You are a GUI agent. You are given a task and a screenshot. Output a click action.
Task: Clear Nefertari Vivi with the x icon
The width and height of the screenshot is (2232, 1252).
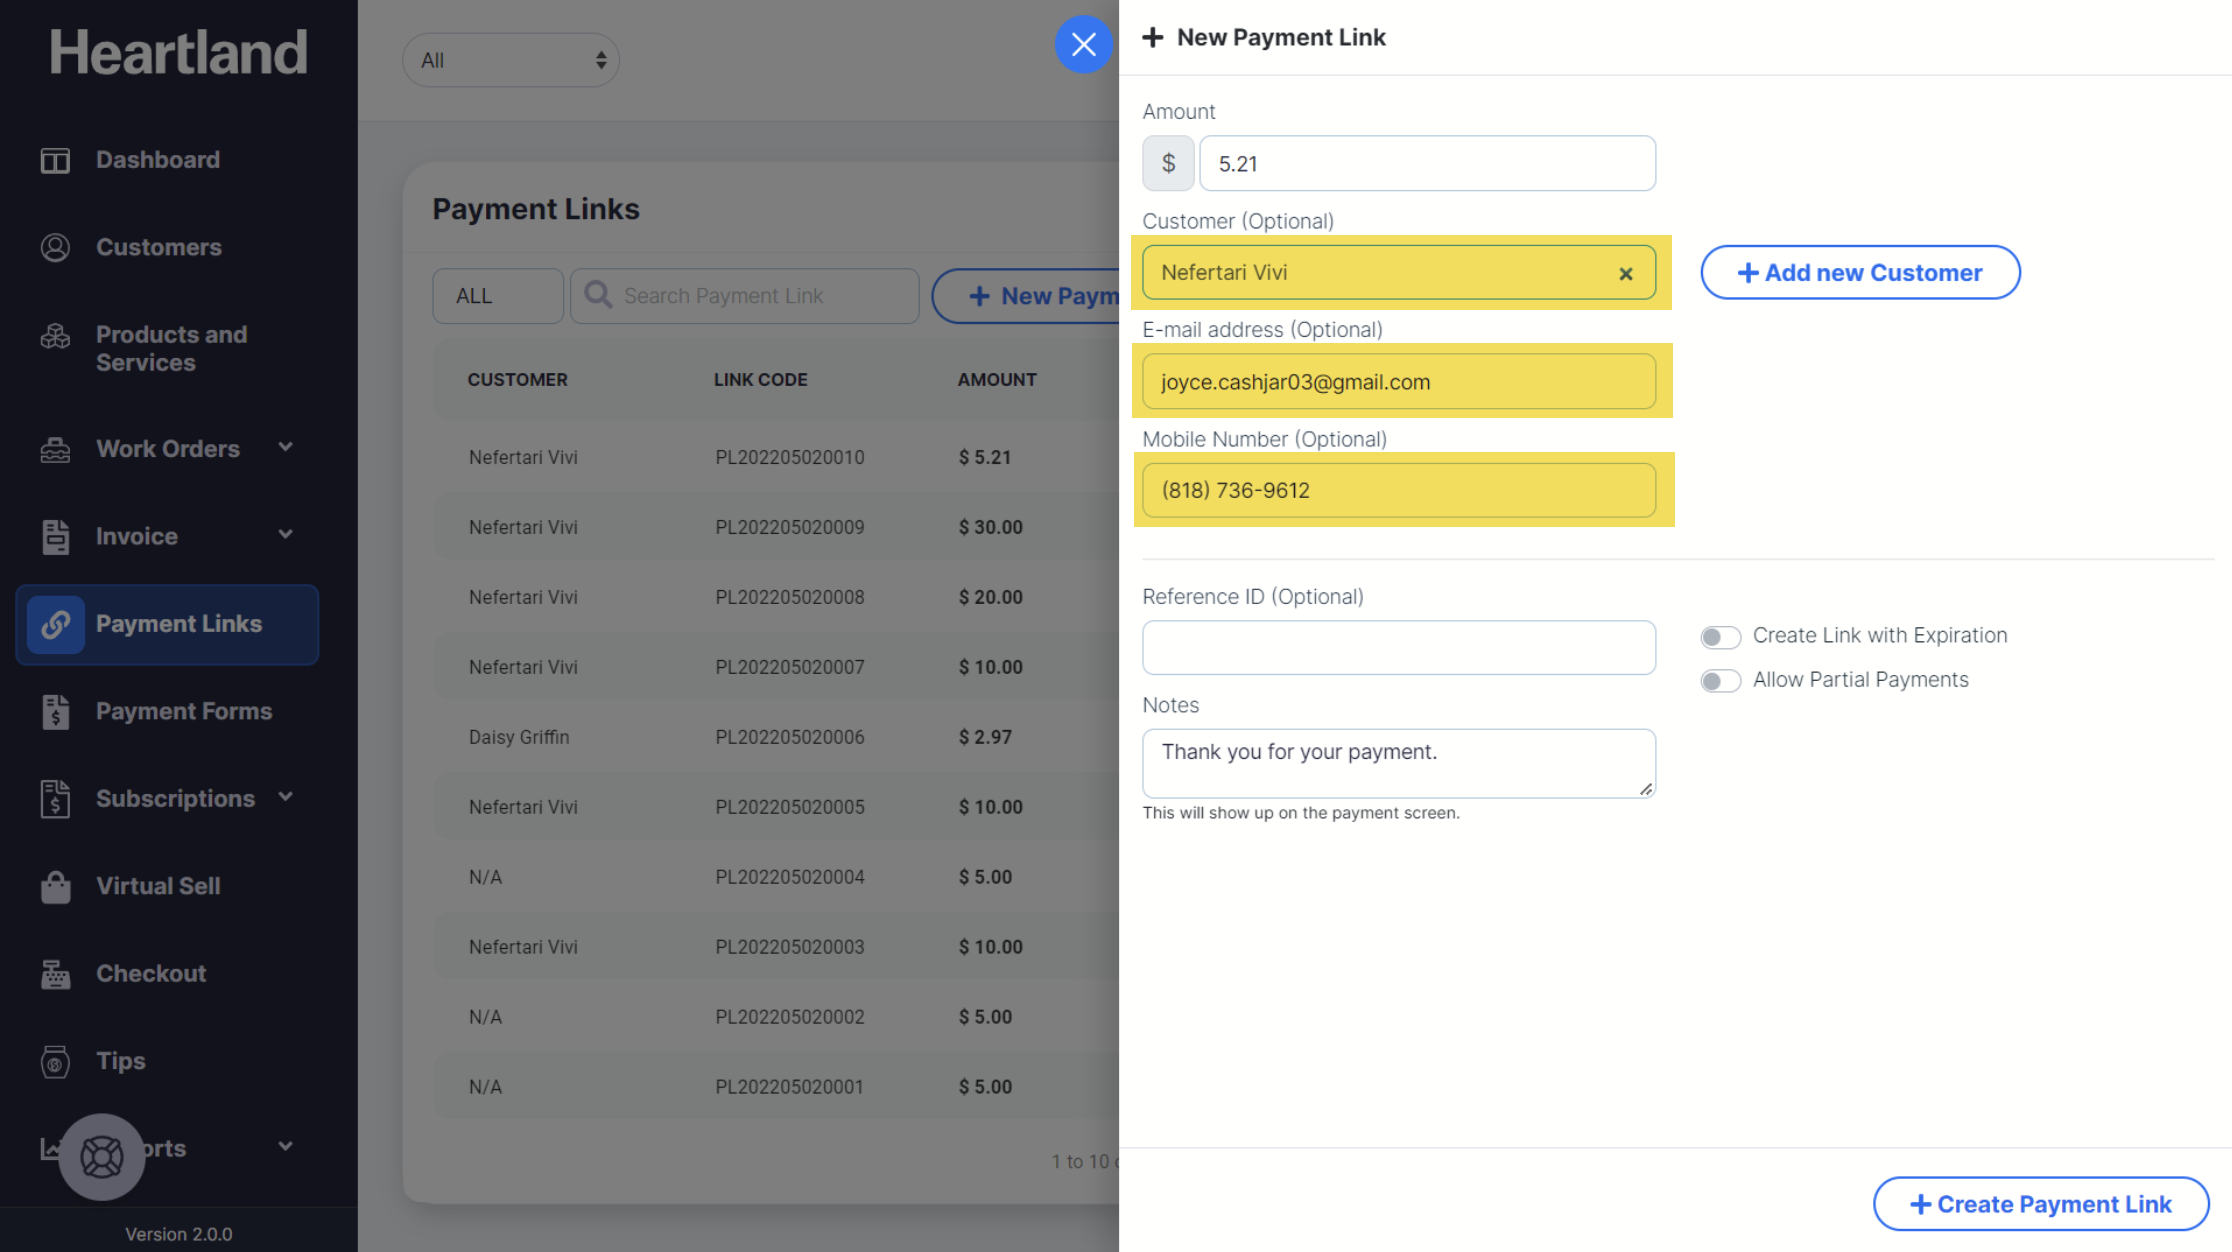coord(1625,273)
